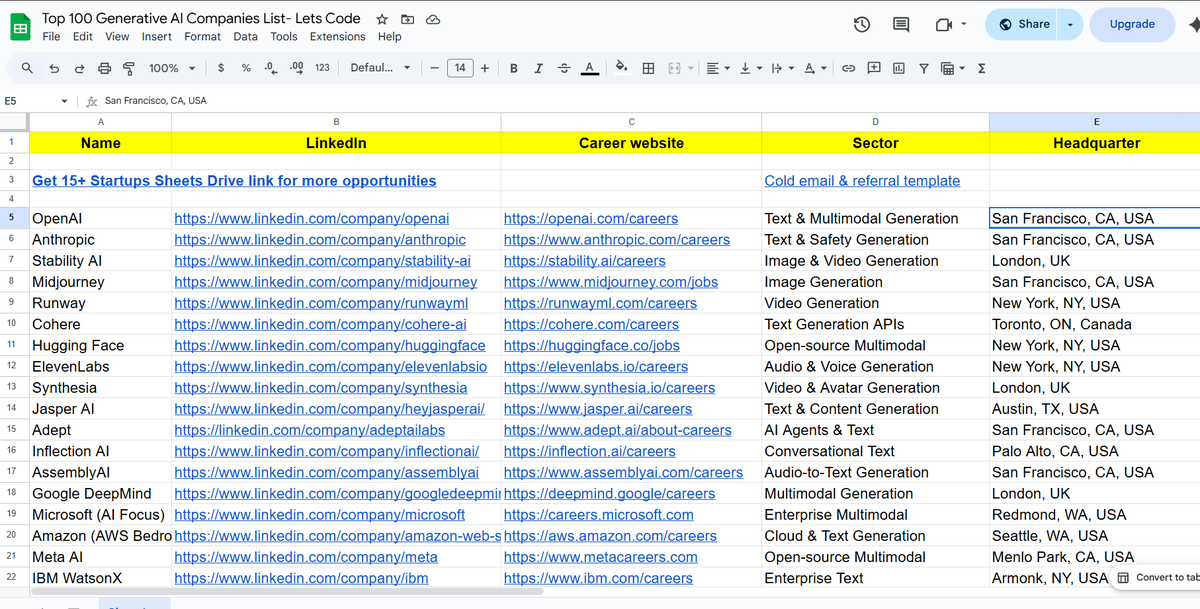Click the insert chart icon
Viewport: 1200px width, 609px height.
click(898, 68)
